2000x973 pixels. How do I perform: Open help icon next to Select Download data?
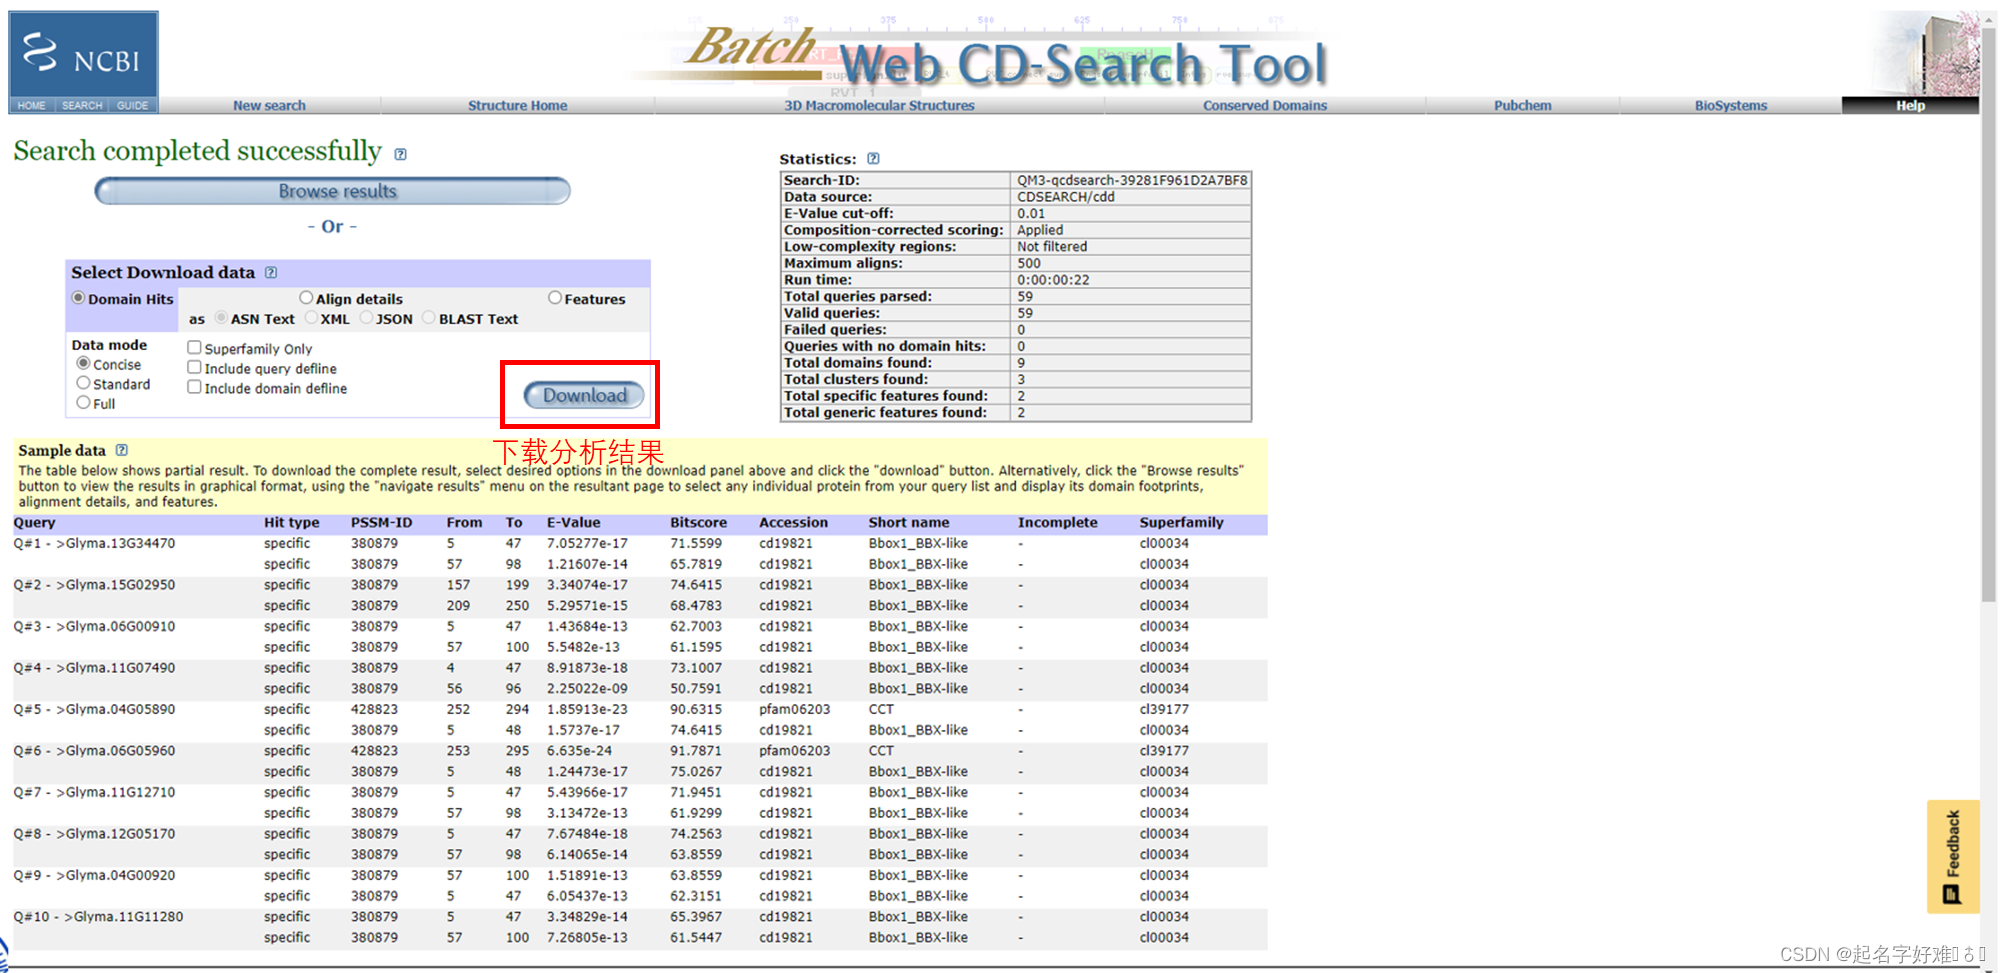[x=271, y=272]
